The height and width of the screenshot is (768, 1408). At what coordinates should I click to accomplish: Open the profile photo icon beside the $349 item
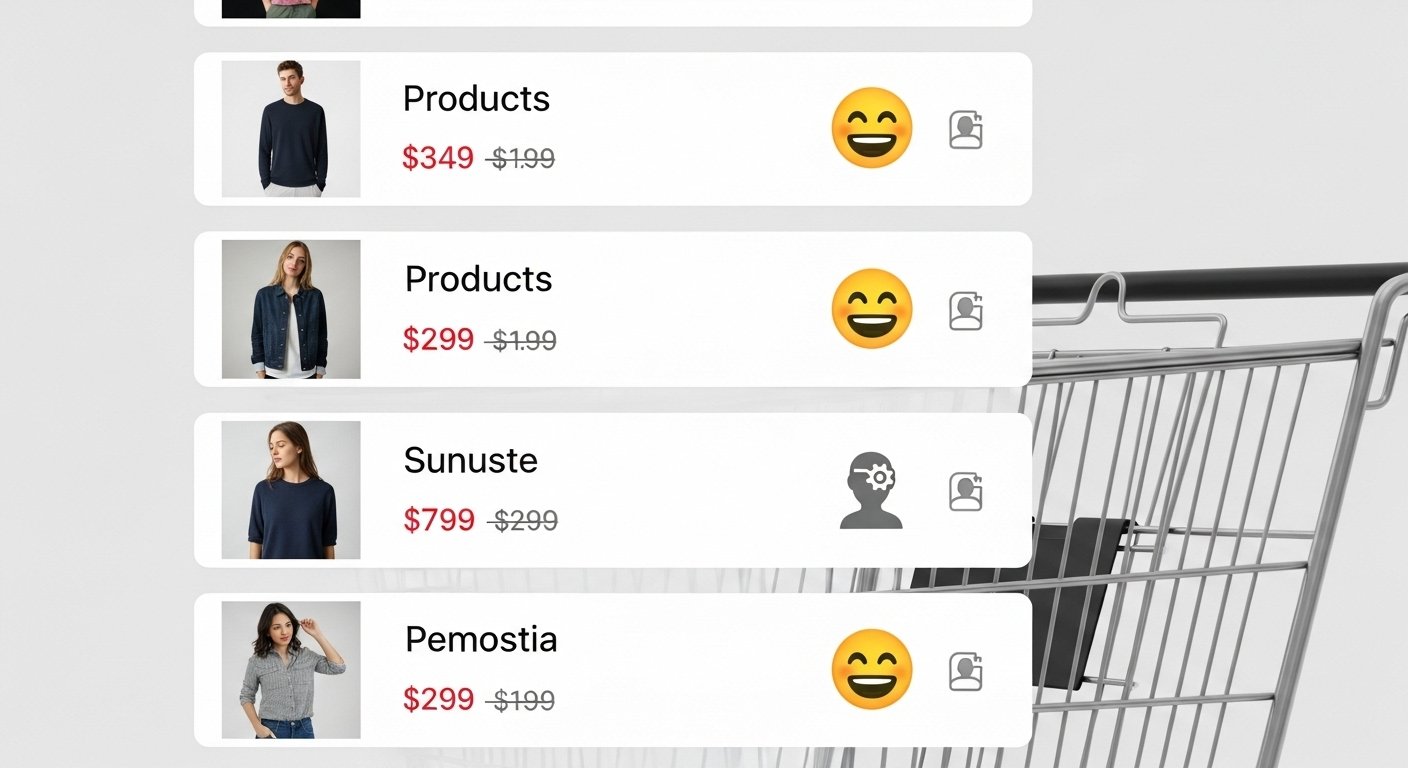(966, 129)
